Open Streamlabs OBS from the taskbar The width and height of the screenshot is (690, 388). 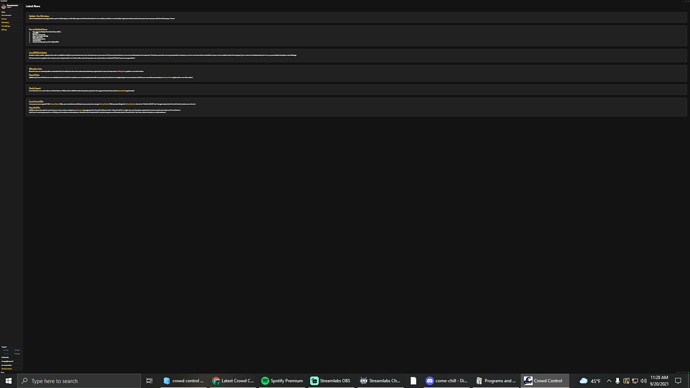(330, 381)
